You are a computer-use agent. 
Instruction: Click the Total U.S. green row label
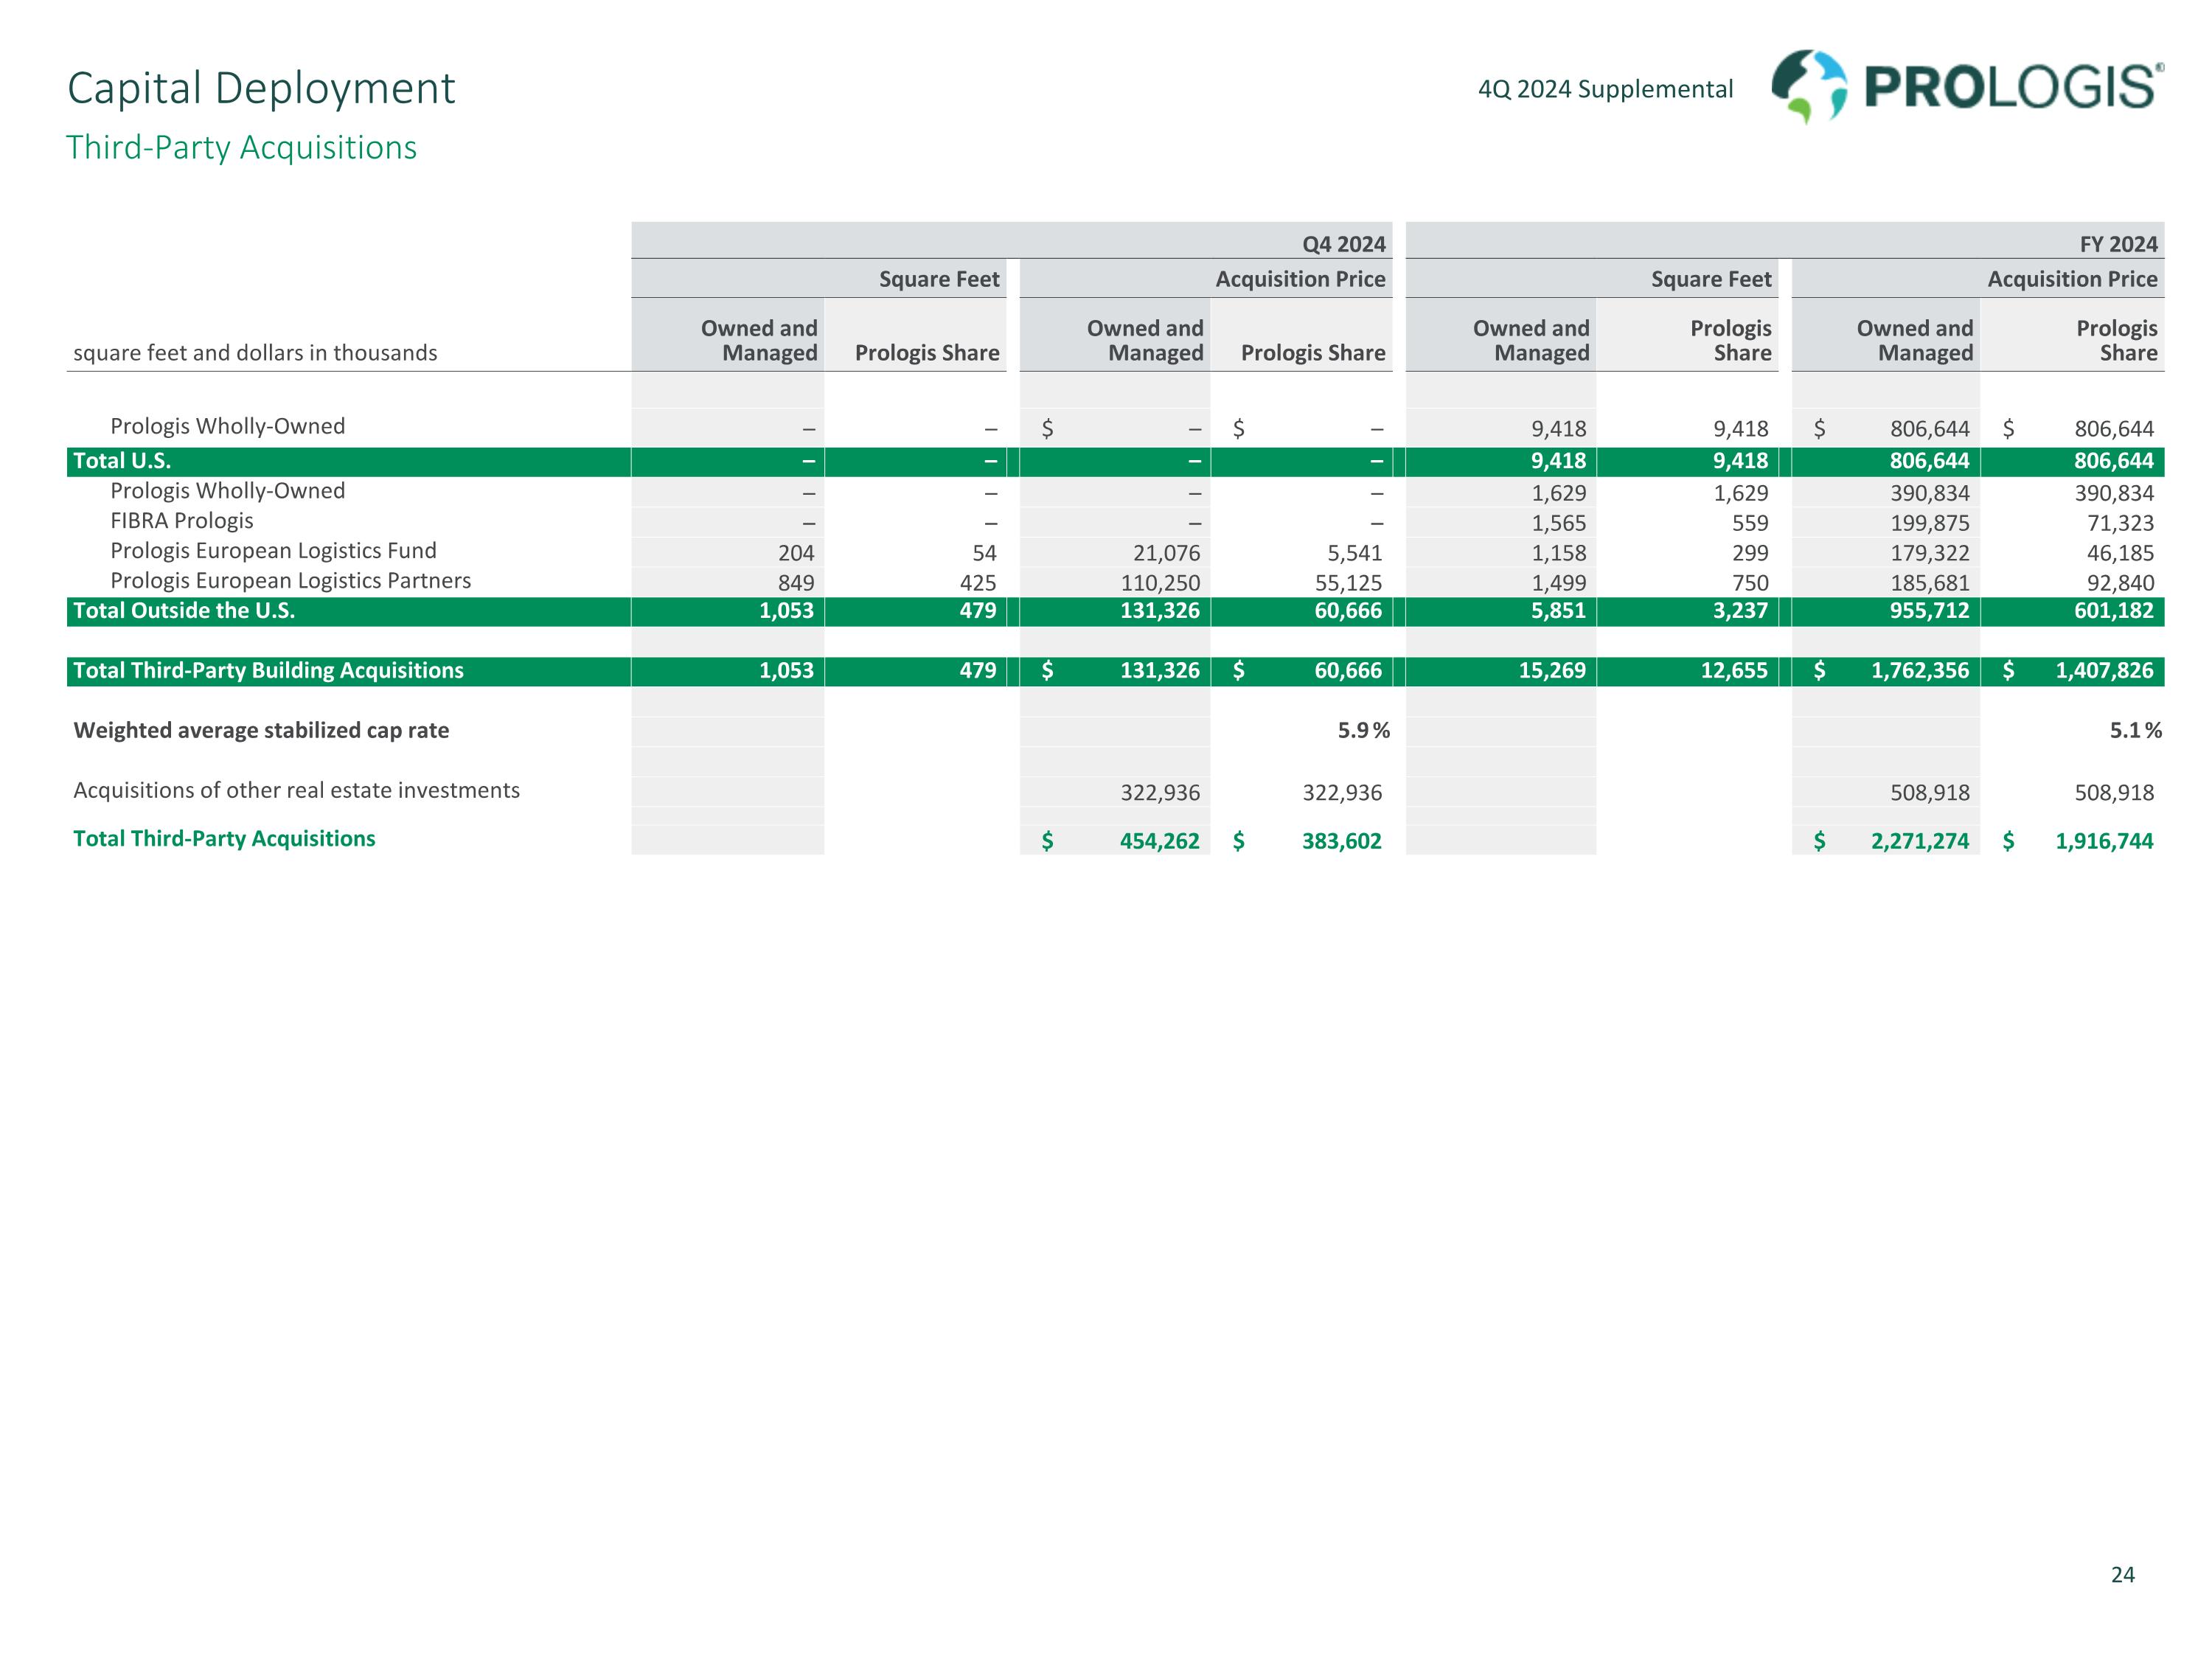coord(122,461)
